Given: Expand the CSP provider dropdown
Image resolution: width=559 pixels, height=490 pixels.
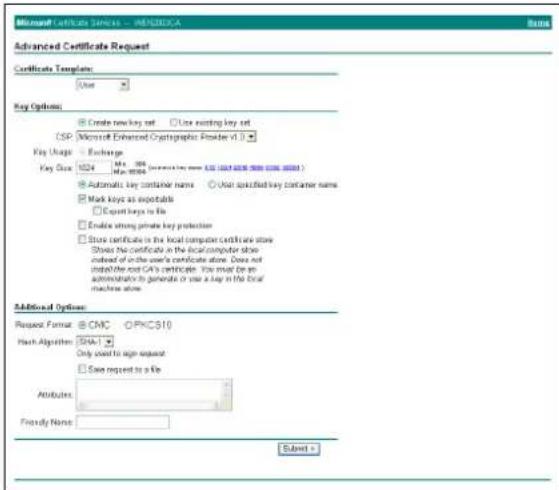Looking at the screenshot, I should (166, 137).
